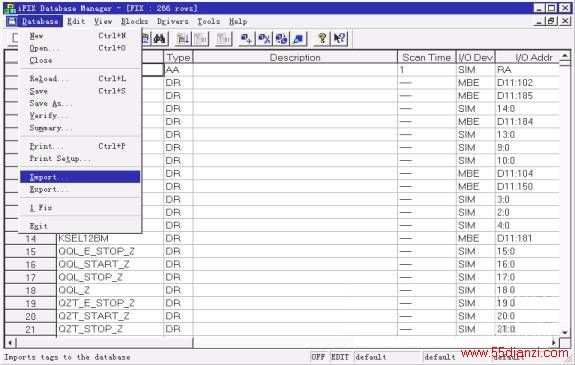Select row 17 QQL_STOP_Z tag cell
Screen dimensions: 575x365
point(110,277)
